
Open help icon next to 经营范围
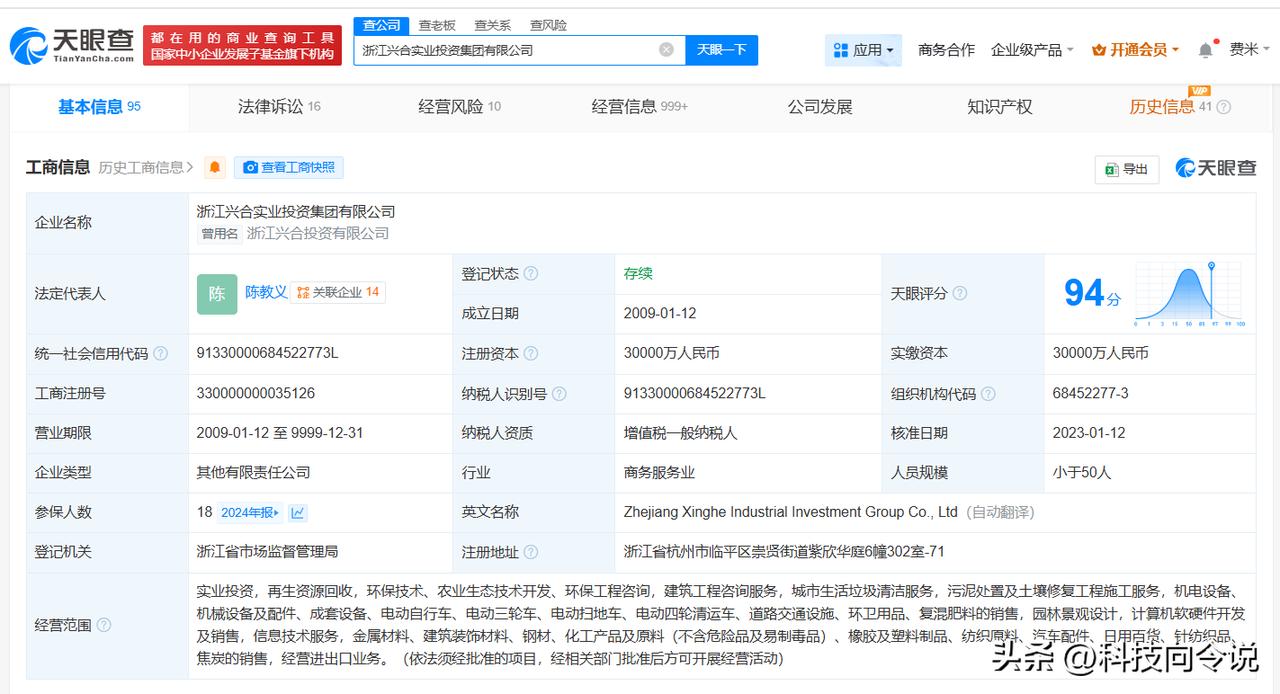(x=104, y=626)
